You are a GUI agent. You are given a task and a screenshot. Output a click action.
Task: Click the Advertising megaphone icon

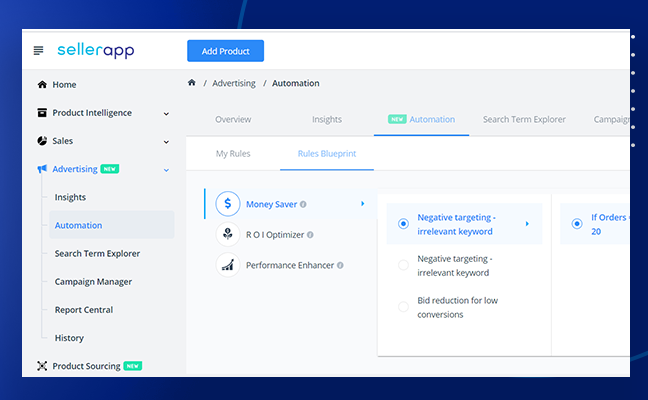(x=42, y=169)
